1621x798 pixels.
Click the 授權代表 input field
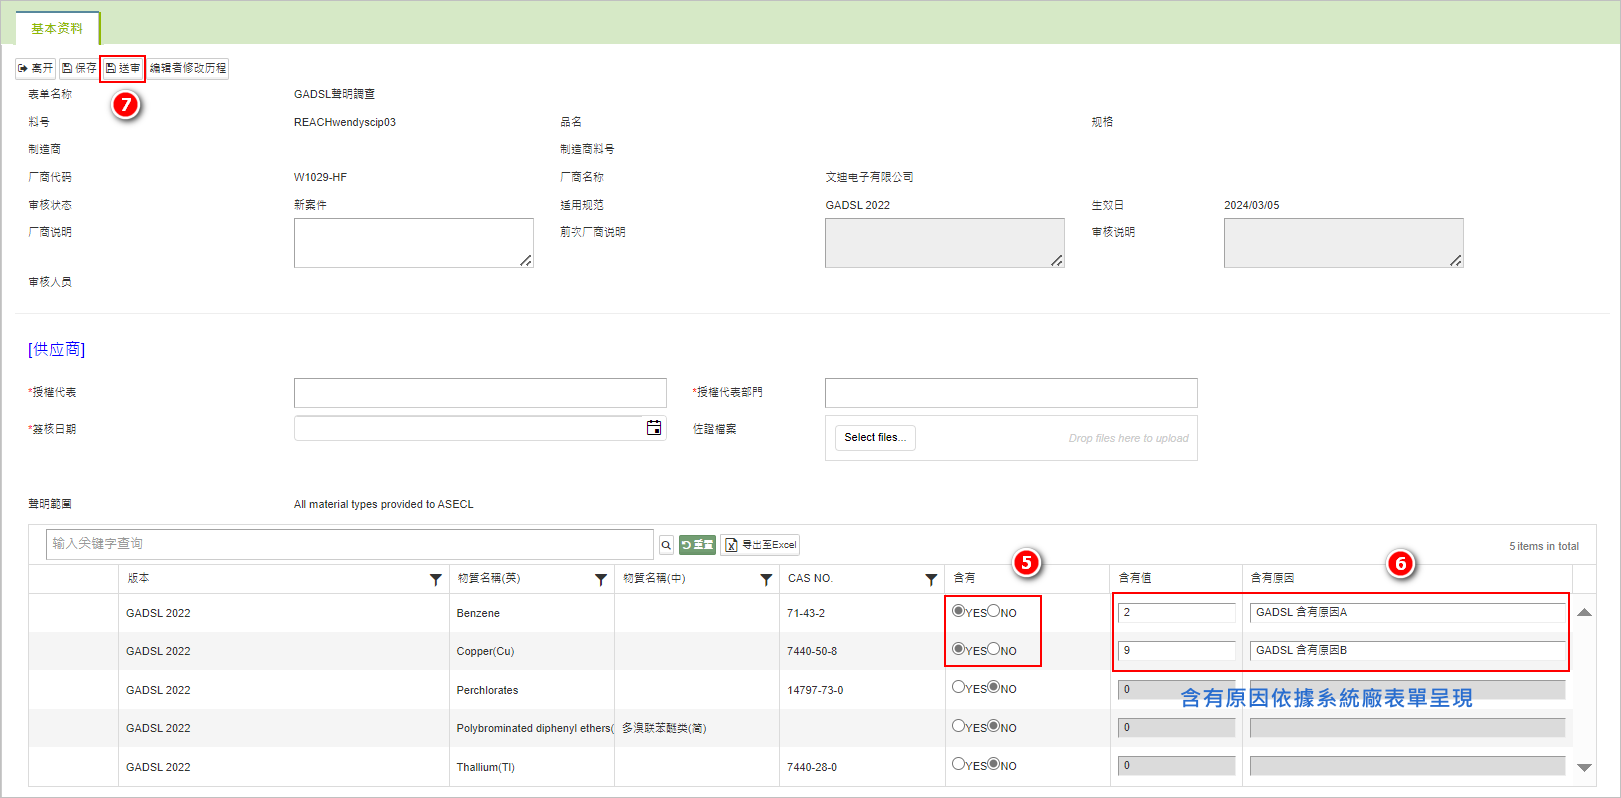click(480, 393)
